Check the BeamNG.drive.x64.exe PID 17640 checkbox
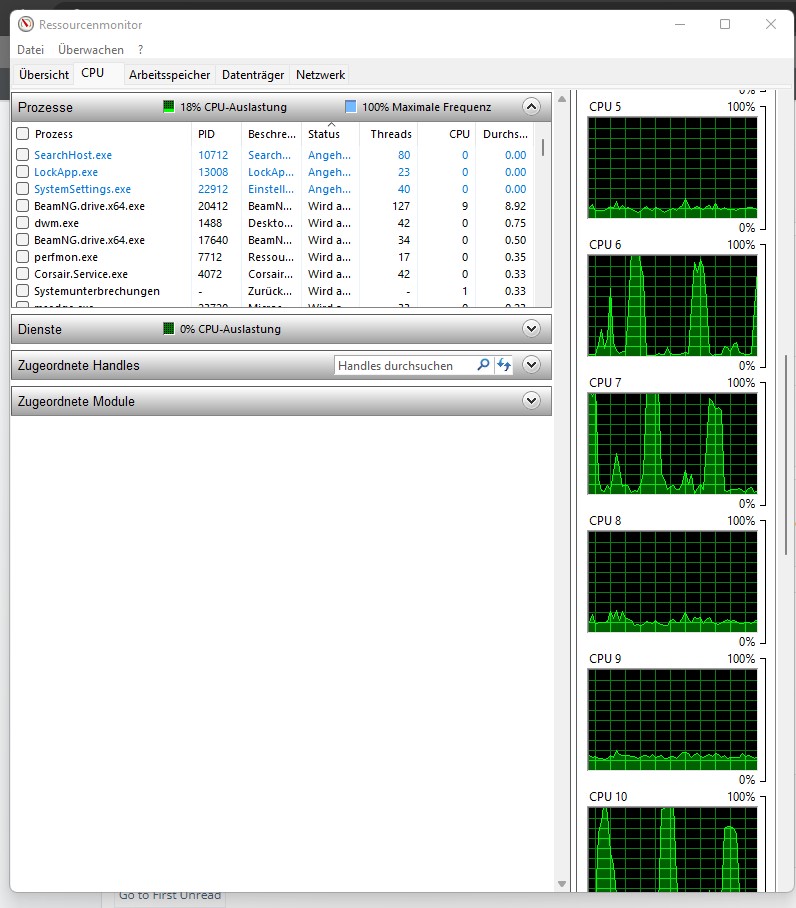 (23, 240)
